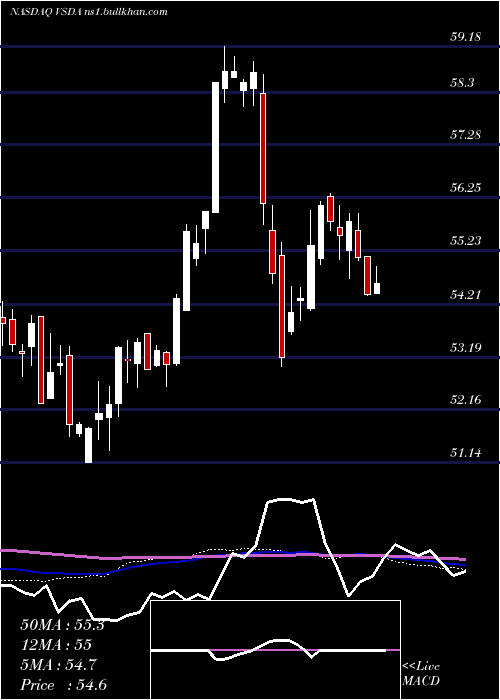Select the 53.19 price axis label

465,347
